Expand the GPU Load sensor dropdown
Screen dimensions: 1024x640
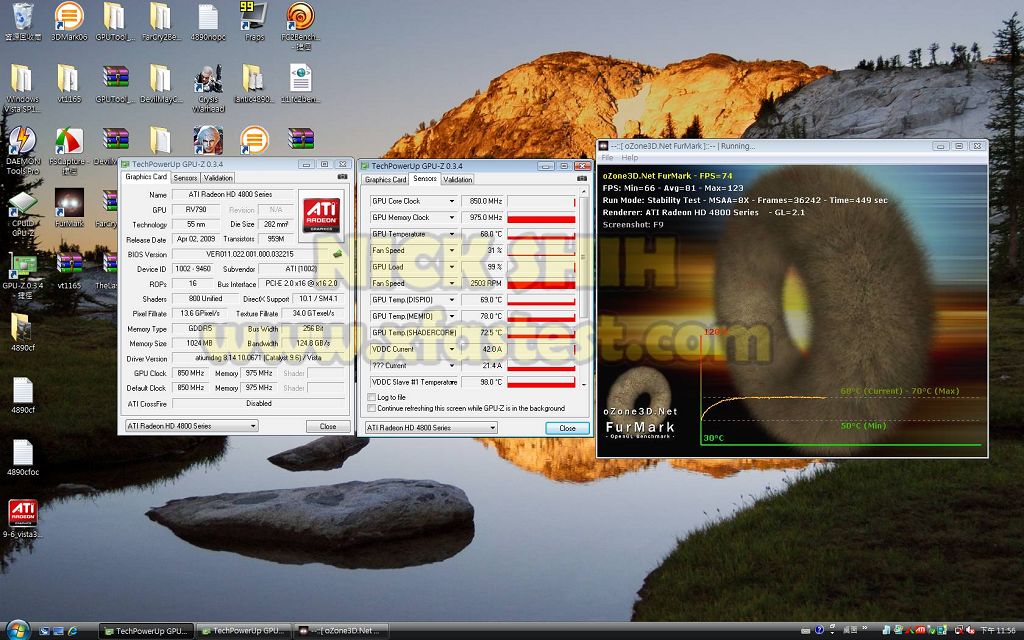[452, 267]
